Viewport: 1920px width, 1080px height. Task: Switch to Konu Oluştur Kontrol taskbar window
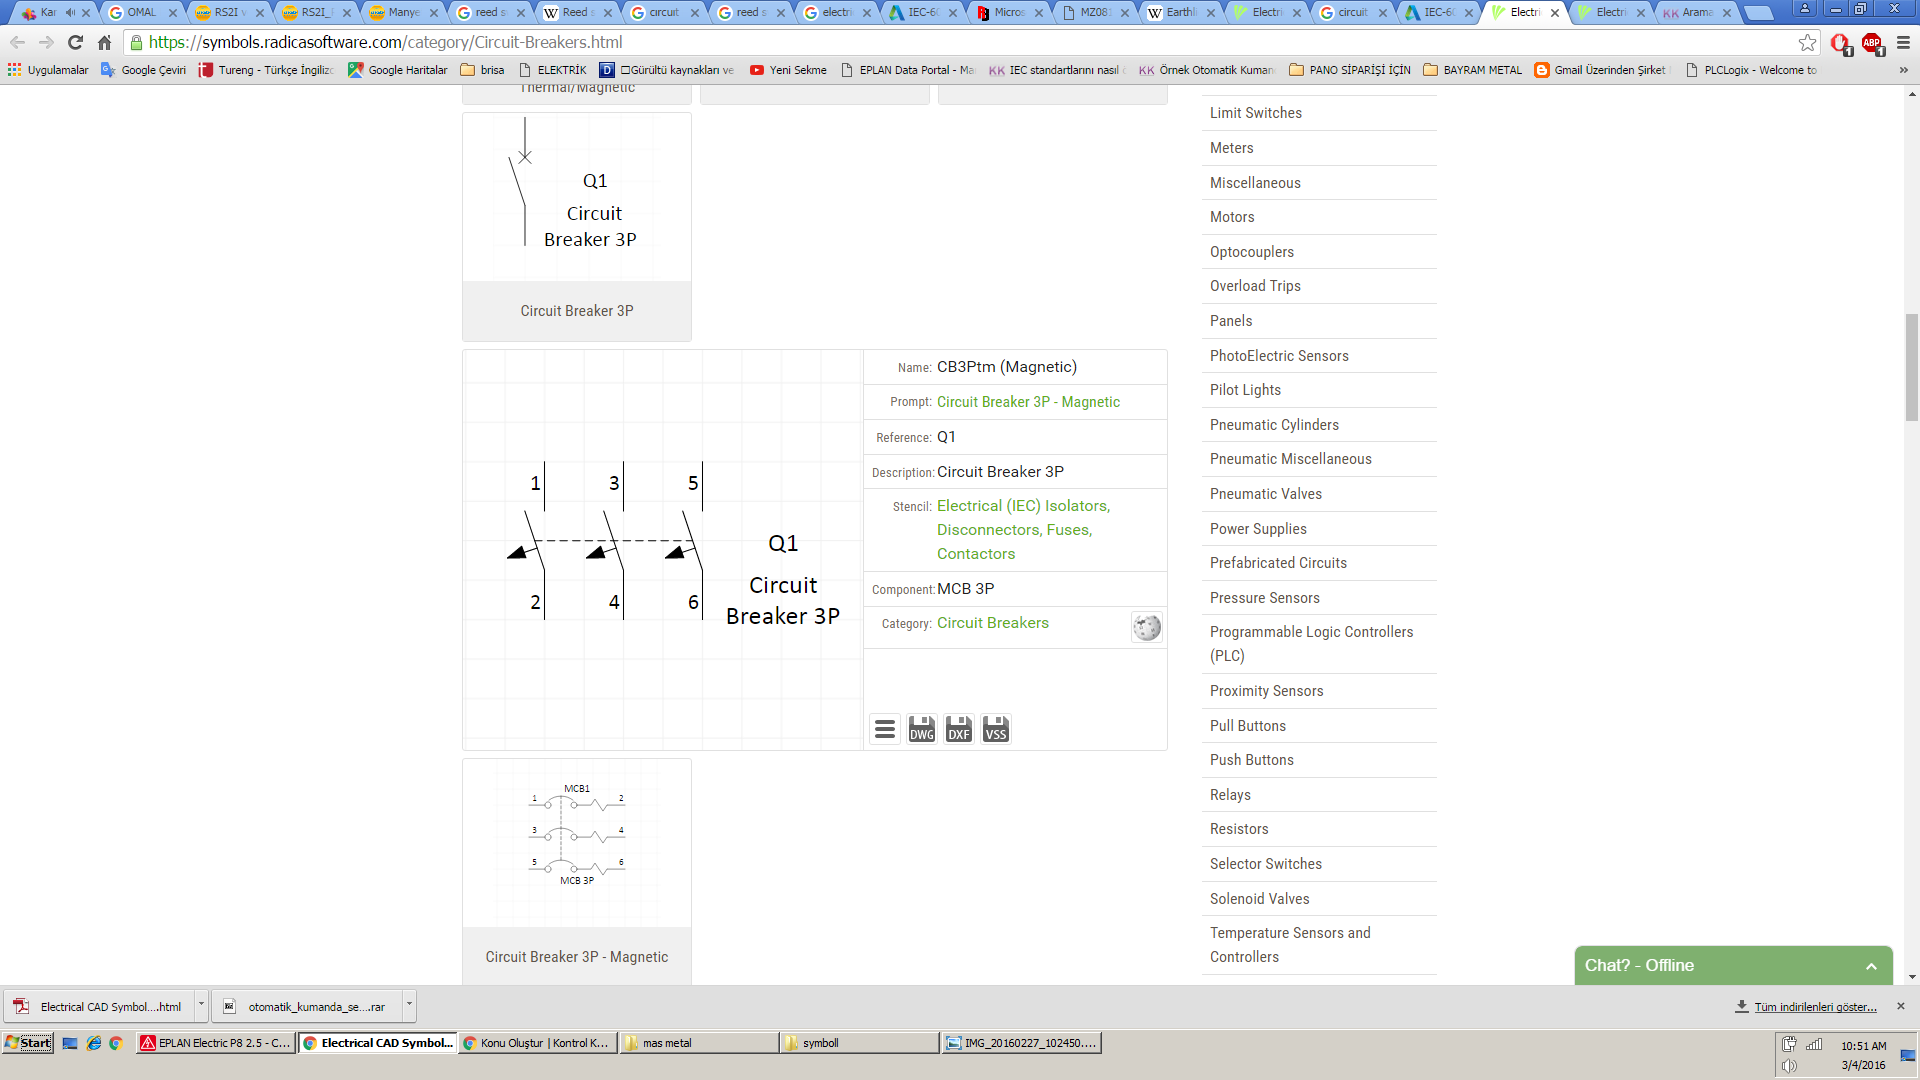coord(537,1043)
